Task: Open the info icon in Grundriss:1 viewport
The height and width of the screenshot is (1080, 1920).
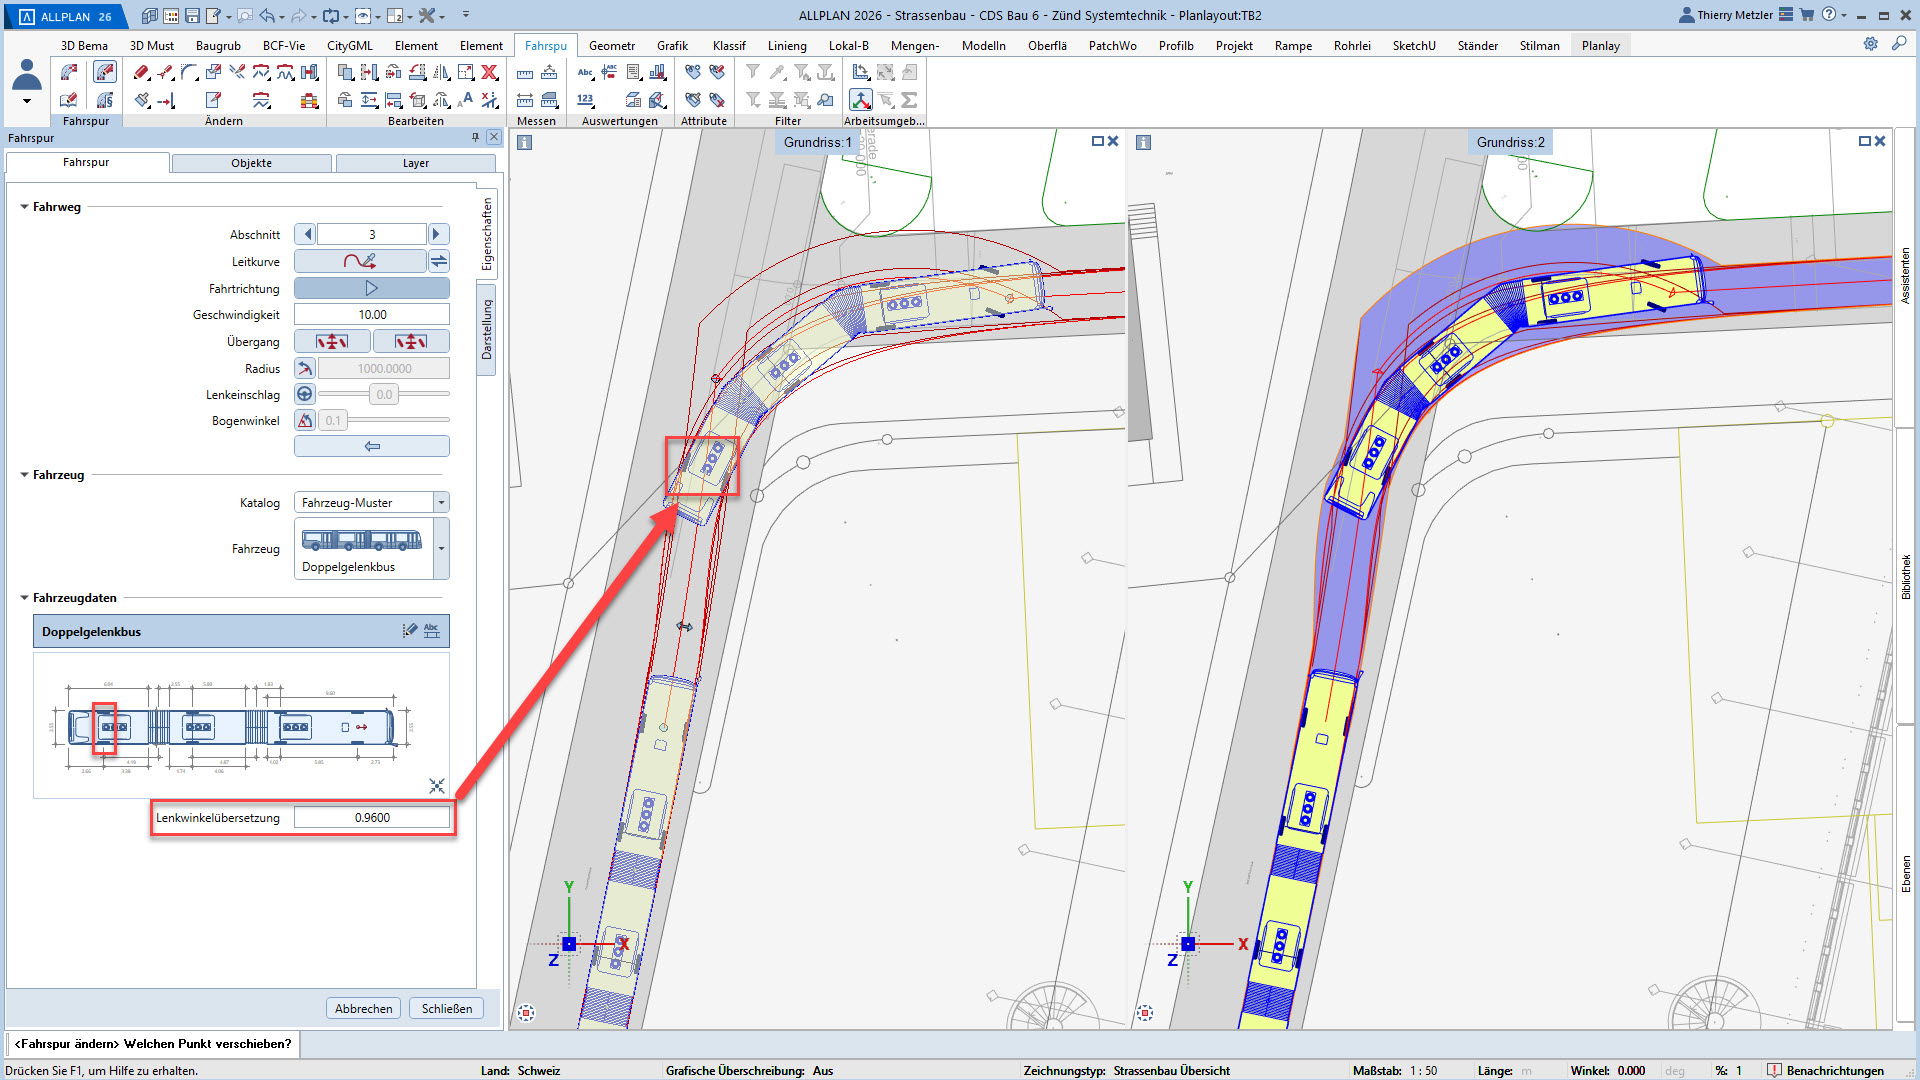Action: click(525, 142)
